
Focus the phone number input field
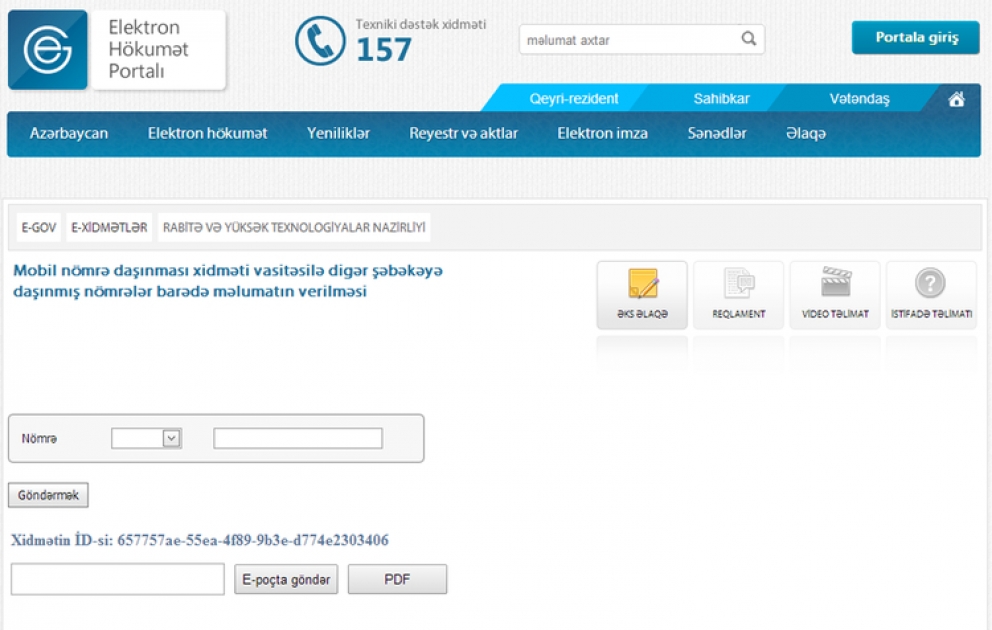298,438
